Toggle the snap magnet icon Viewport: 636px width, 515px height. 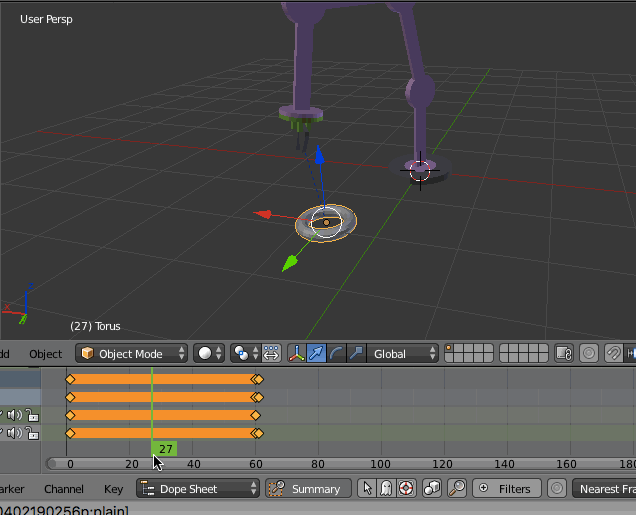(613, 354)
